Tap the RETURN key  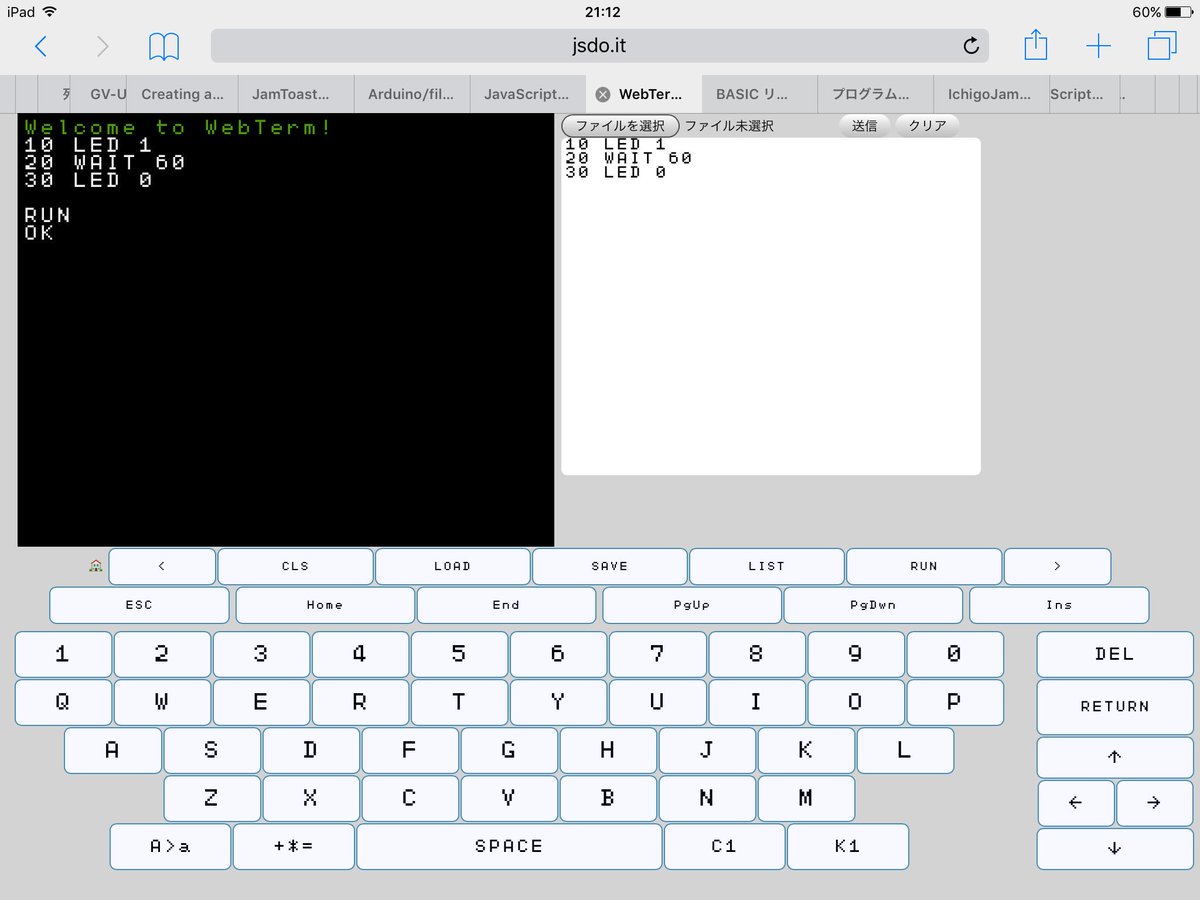(x=1115, y=707)
